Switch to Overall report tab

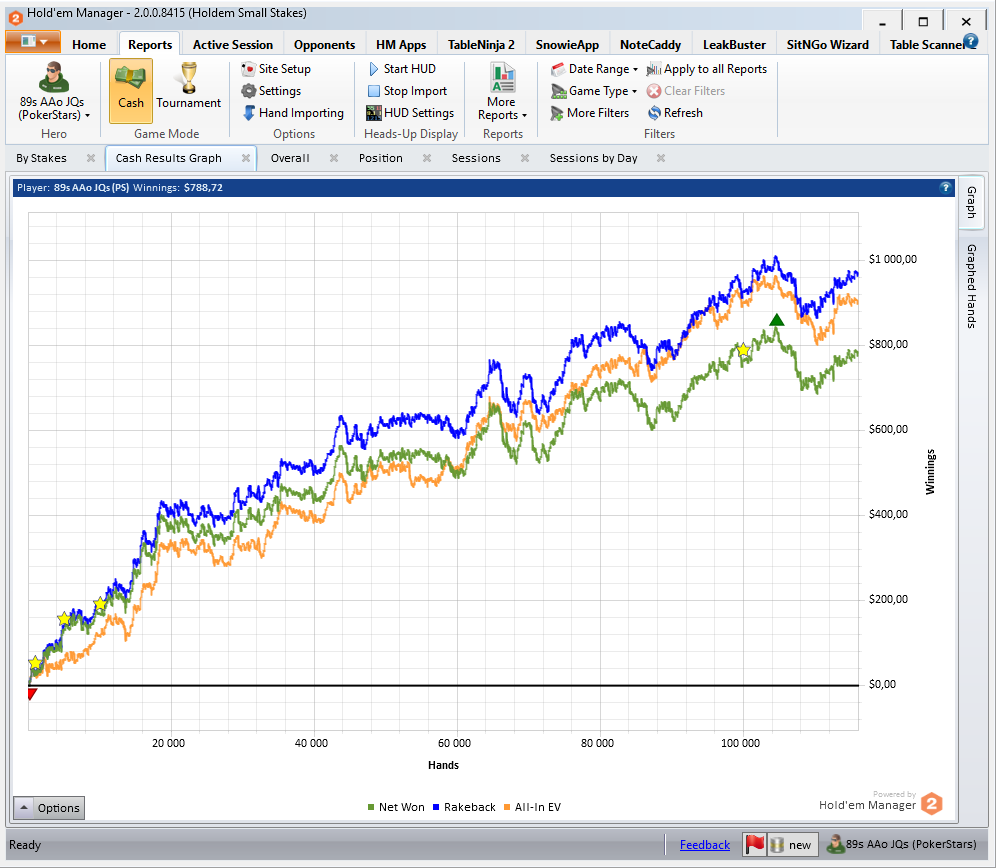tap(290, 158)
